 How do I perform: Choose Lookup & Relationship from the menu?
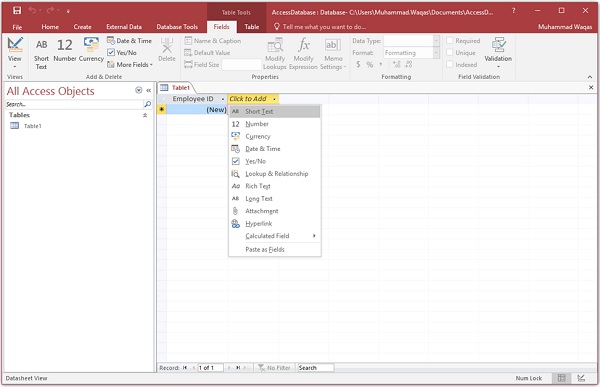pos(275,174)
